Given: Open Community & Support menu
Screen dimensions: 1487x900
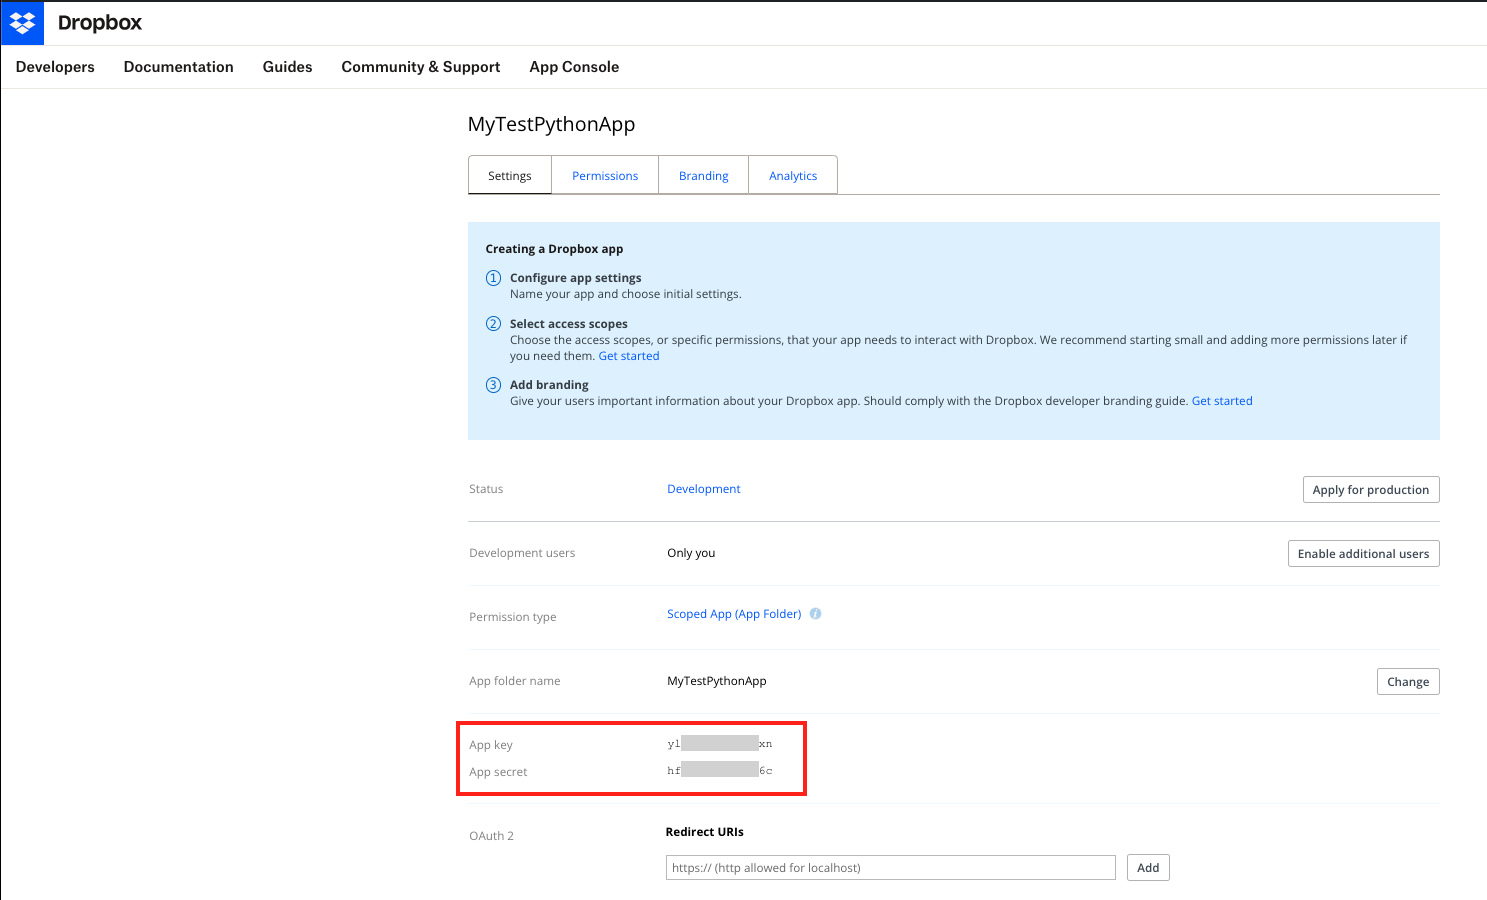Looking at the screenshot, I should click(421, 67).
